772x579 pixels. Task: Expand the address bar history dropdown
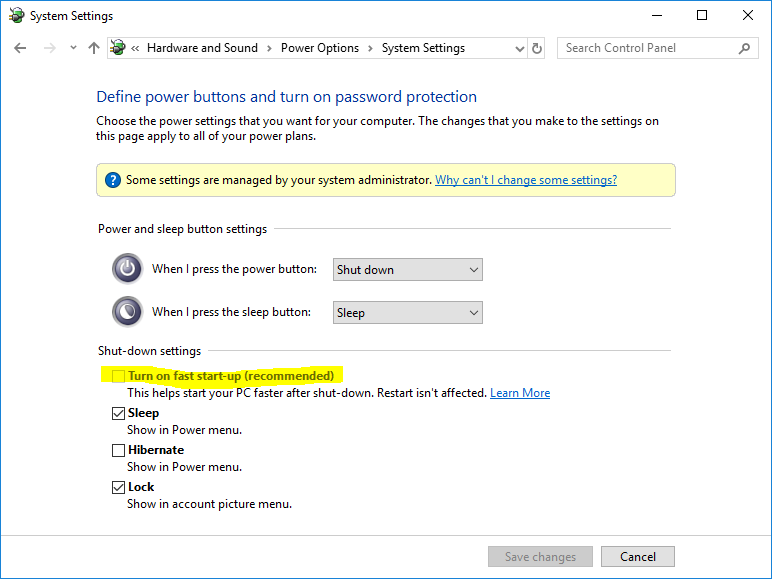(519, 48)
